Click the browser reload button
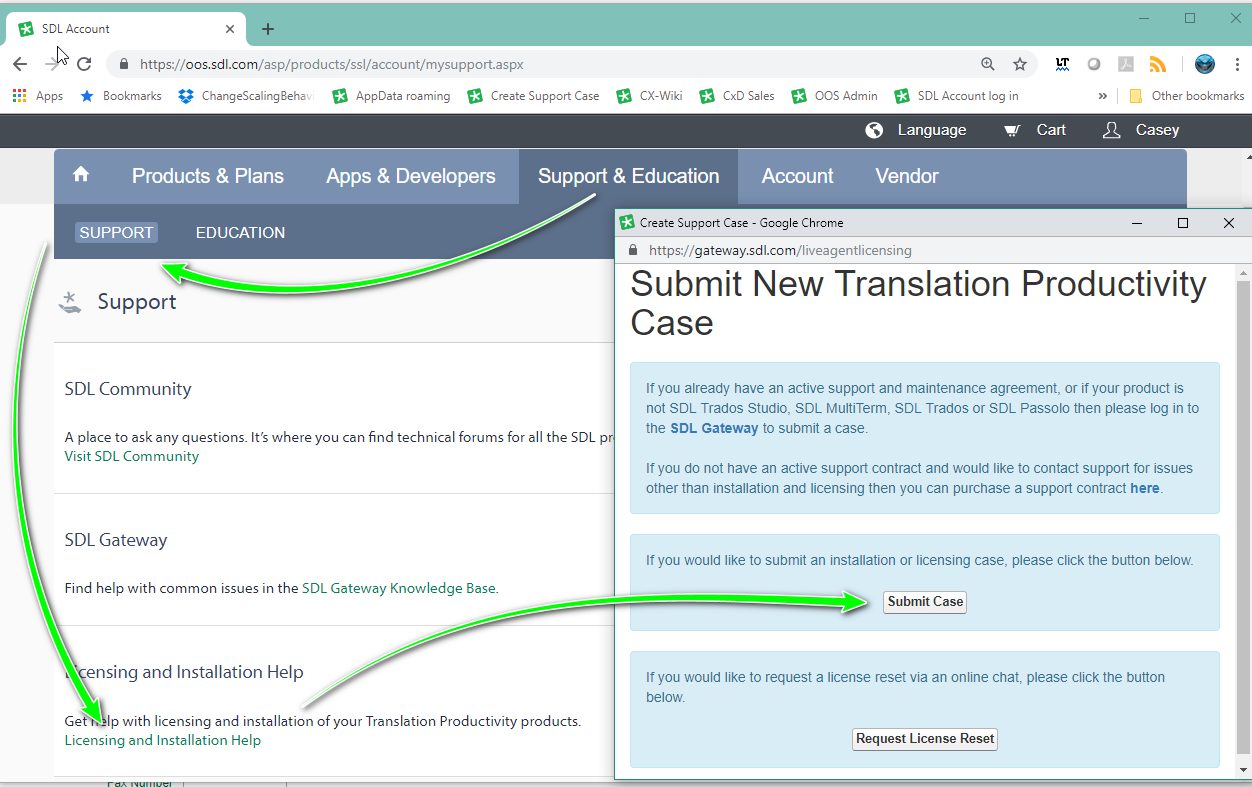Viewport: 1252px width, 787px height. [84, 64]
